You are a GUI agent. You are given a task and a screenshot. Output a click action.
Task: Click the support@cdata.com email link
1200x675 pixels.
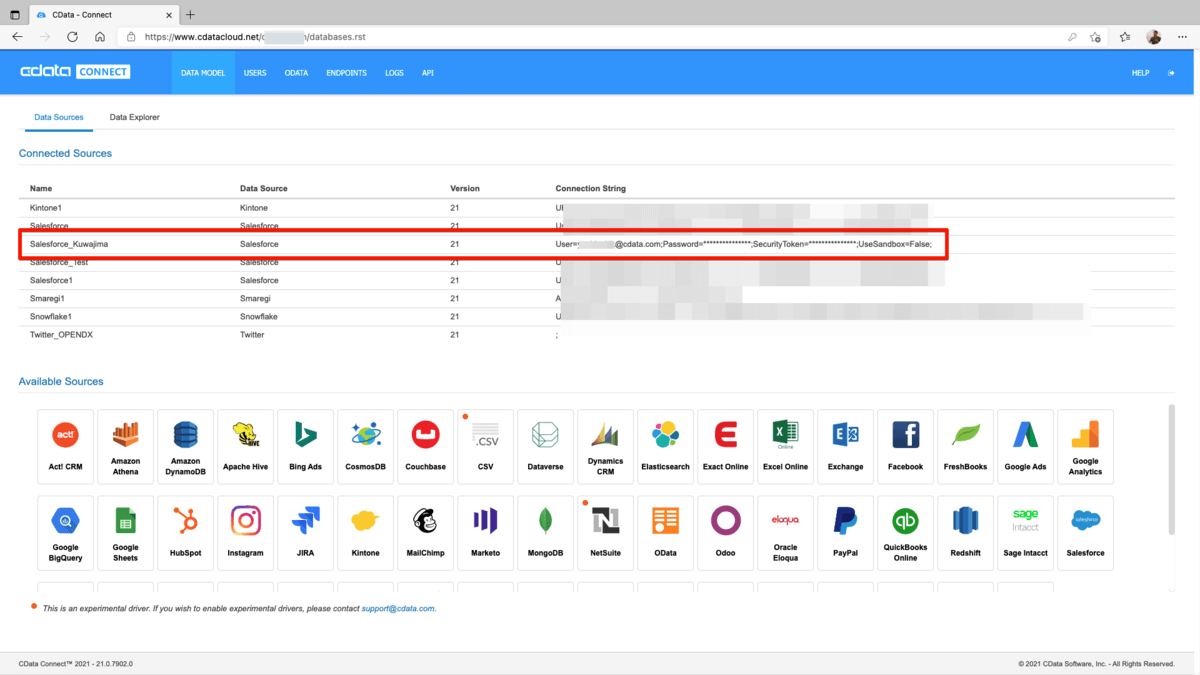(398, 608)
